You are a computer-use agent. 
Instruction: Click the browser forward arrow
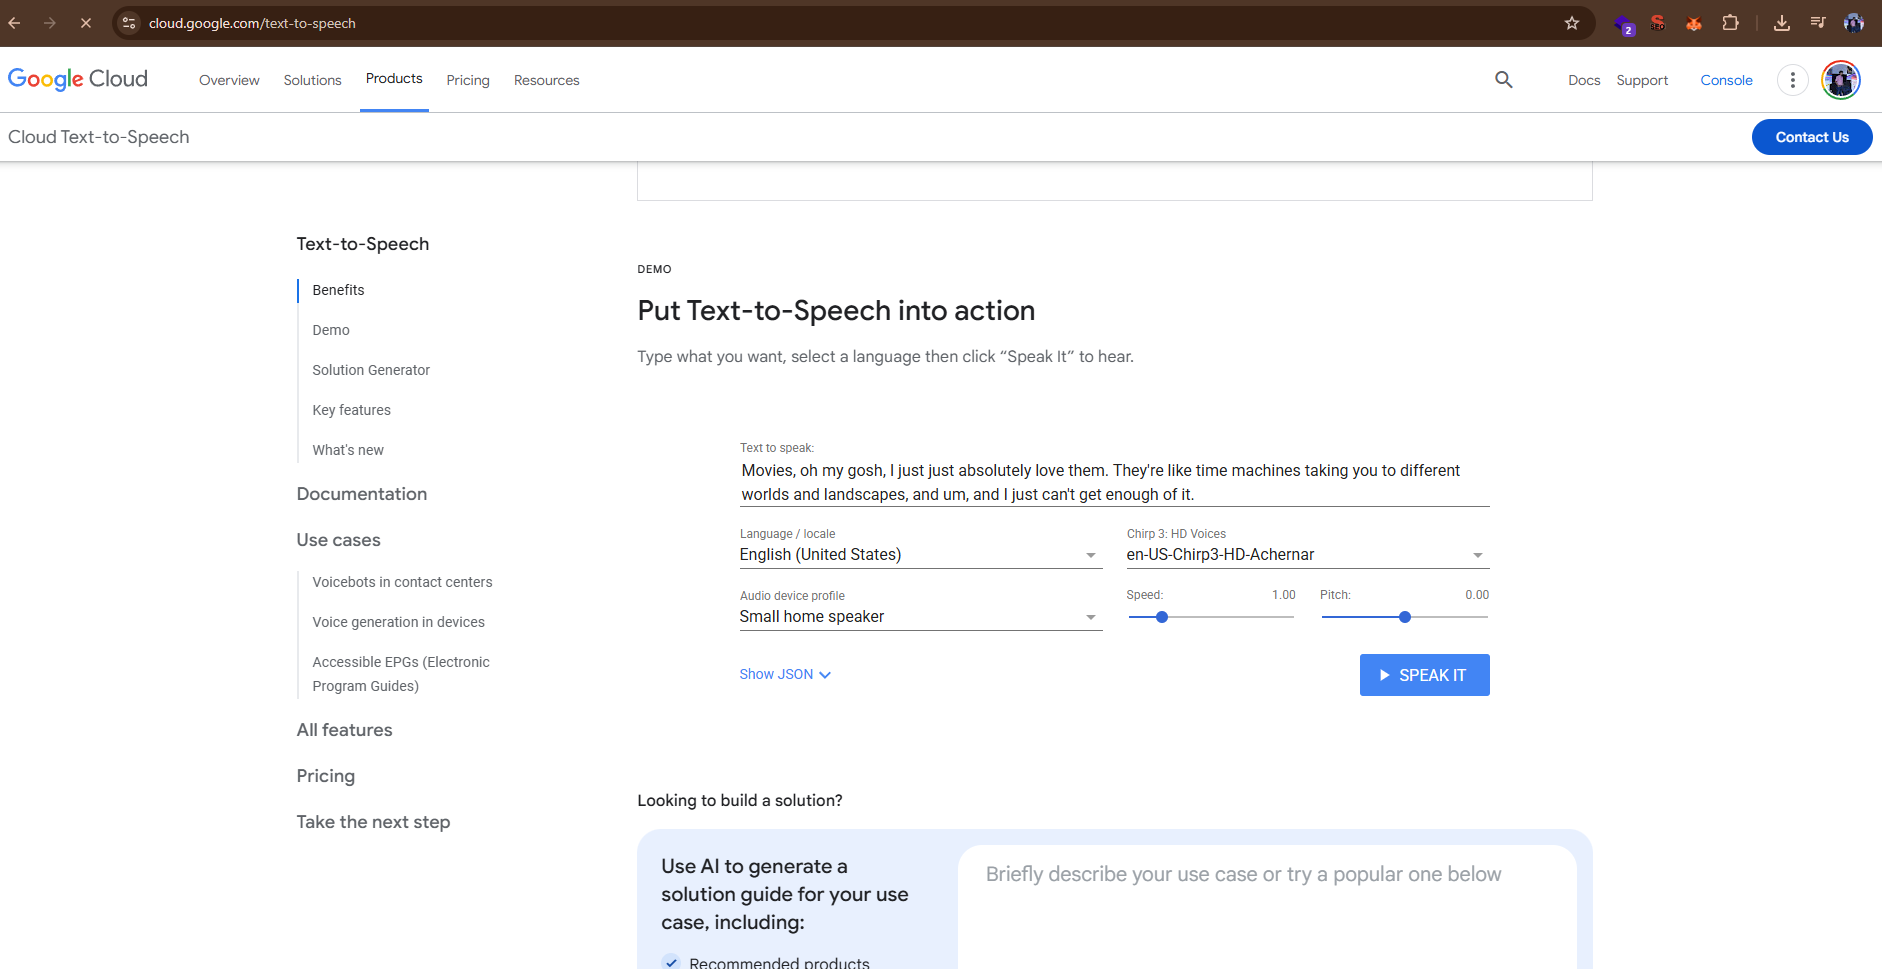[50, 23]
